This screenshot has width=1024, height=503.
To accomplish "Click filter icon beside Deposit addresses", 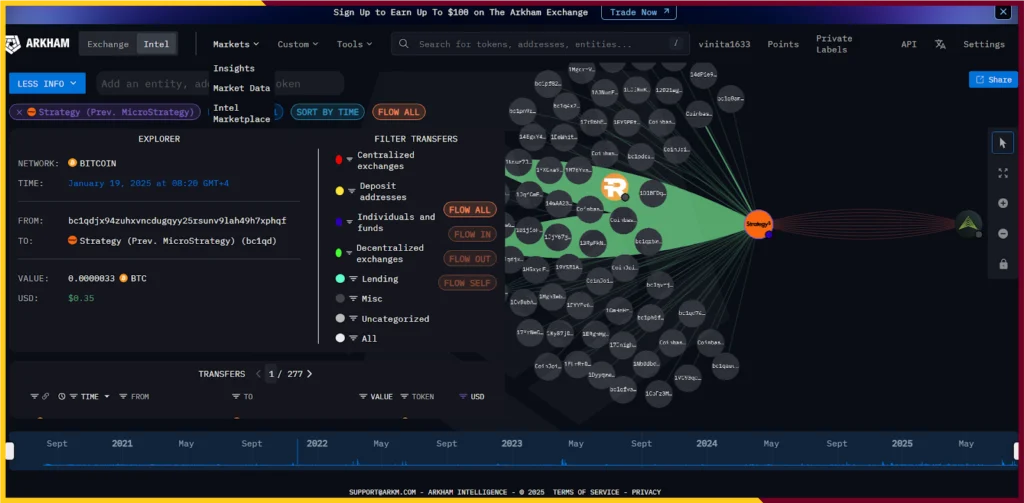I will [x=353, y=190].
